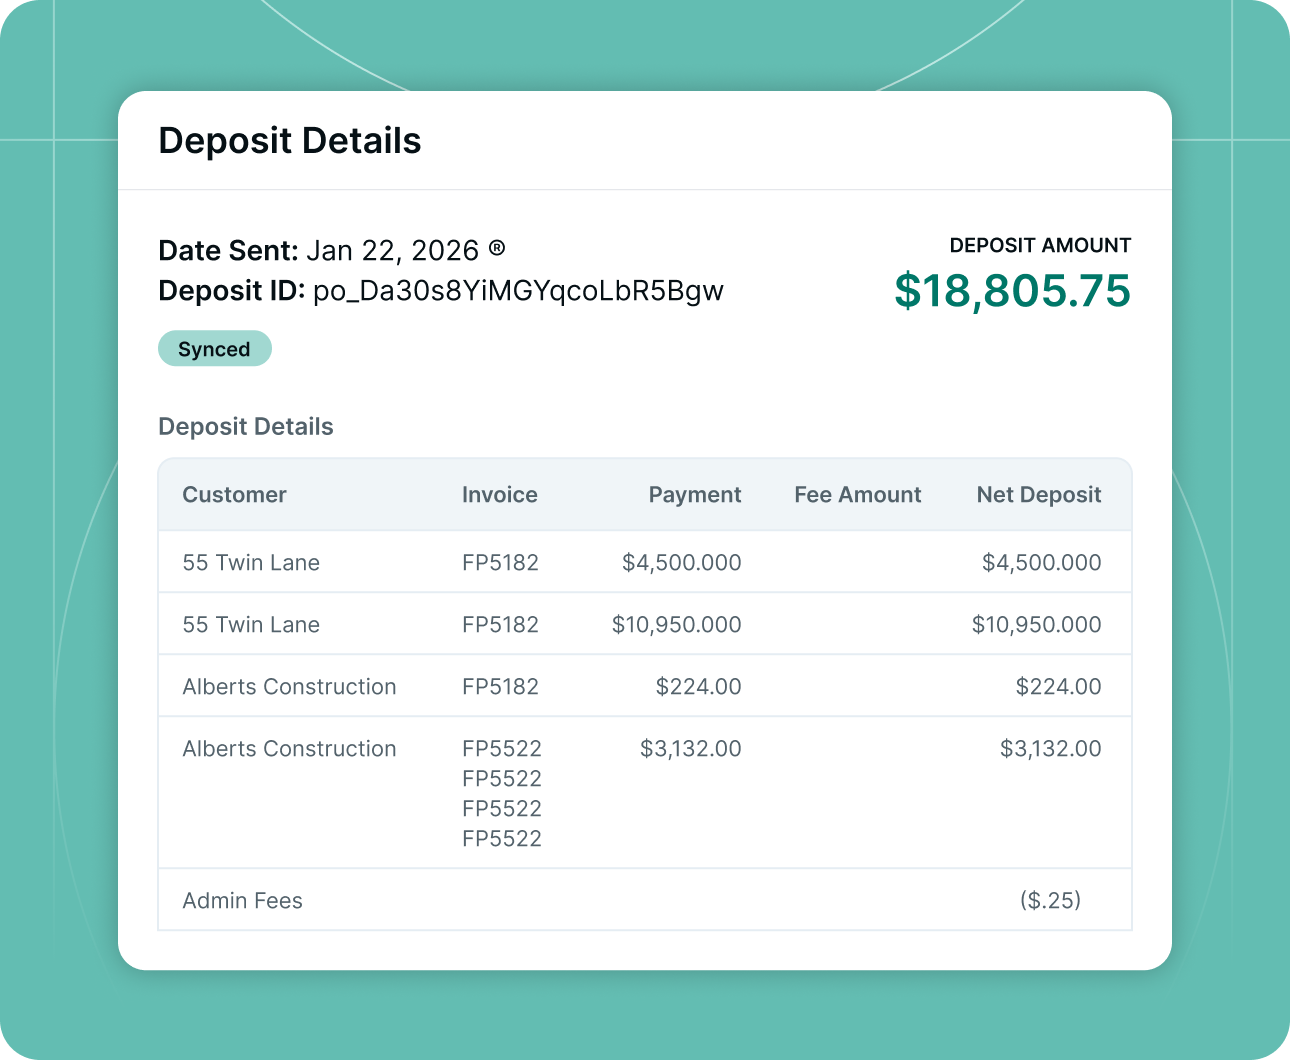The image size is (1290, 1060).
Task: Click the $4,500.000 Net Deposit cell
Action: pyautogui.click(x=1042, y=563)
